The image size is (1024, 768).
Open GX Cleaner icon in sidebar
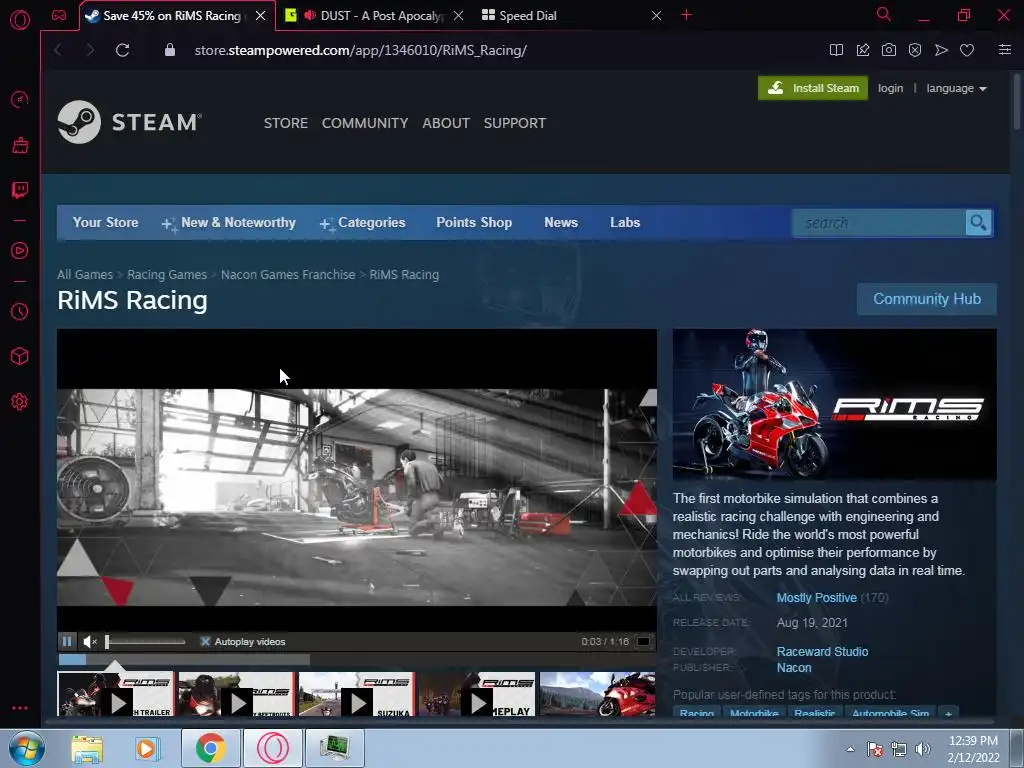click(x=20, y=144)
